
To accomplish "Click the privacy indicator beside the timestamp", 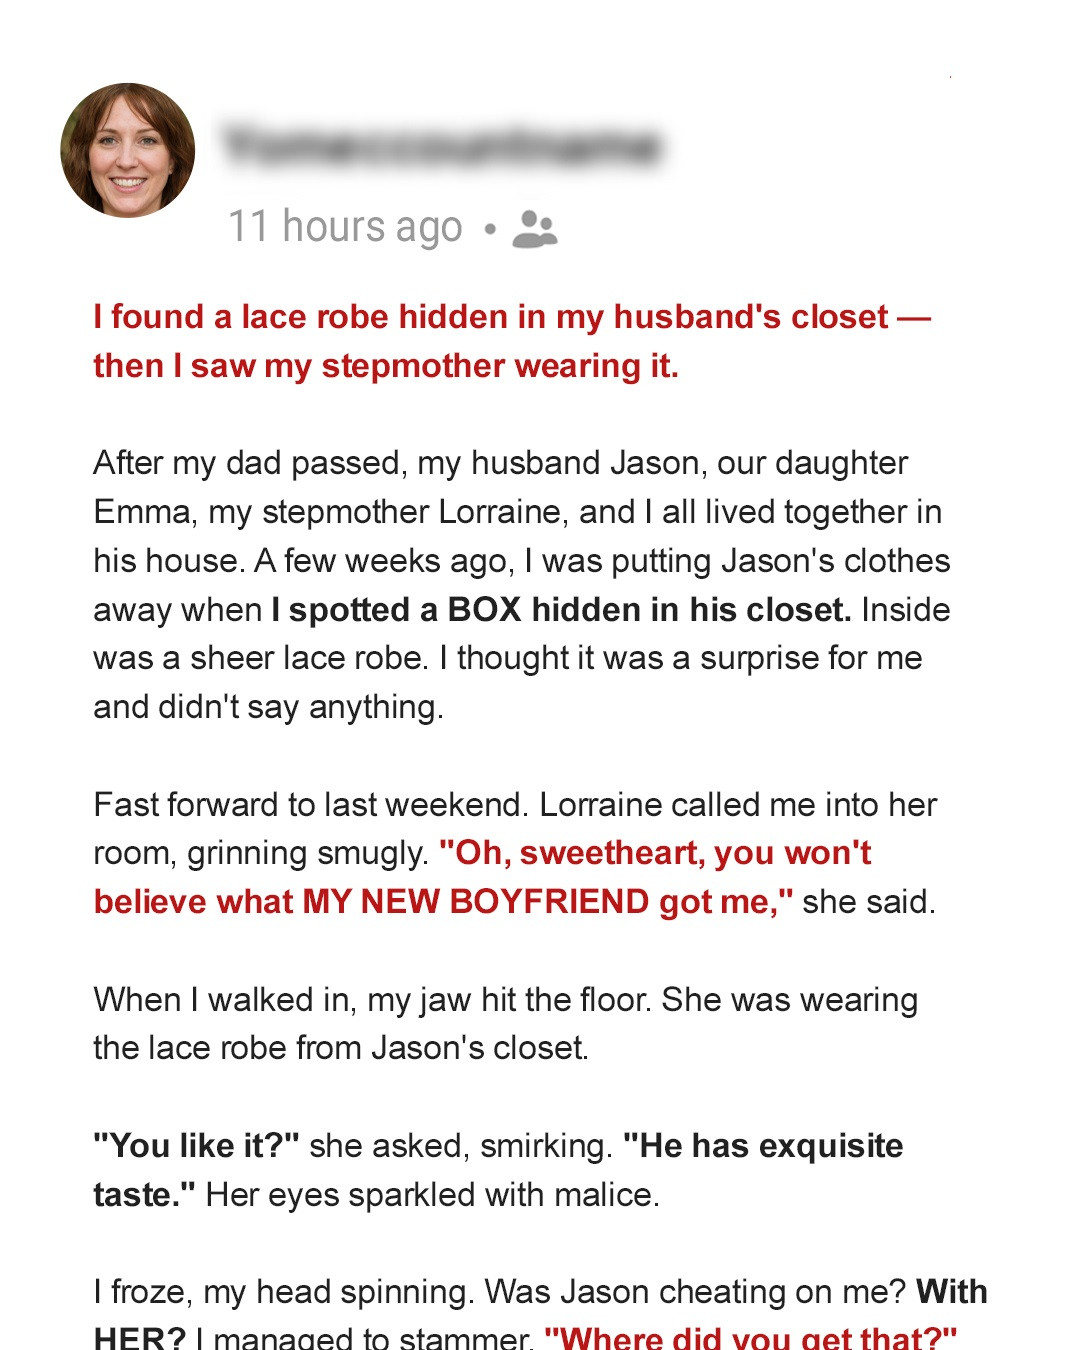I will coord(532,231).
